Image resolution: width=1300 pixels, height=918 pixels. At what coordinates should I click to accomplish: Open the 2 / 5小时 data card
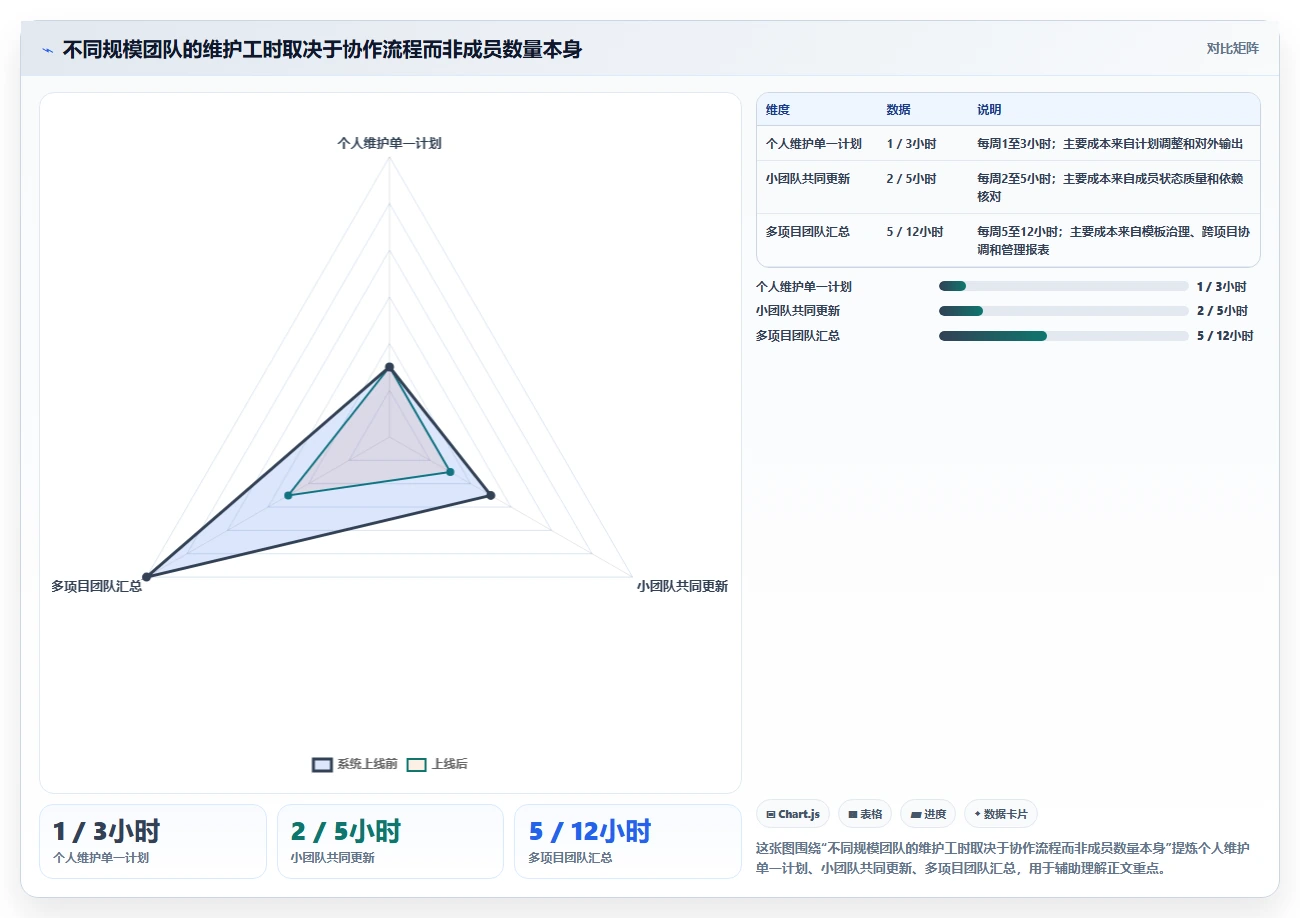[390, 841]
